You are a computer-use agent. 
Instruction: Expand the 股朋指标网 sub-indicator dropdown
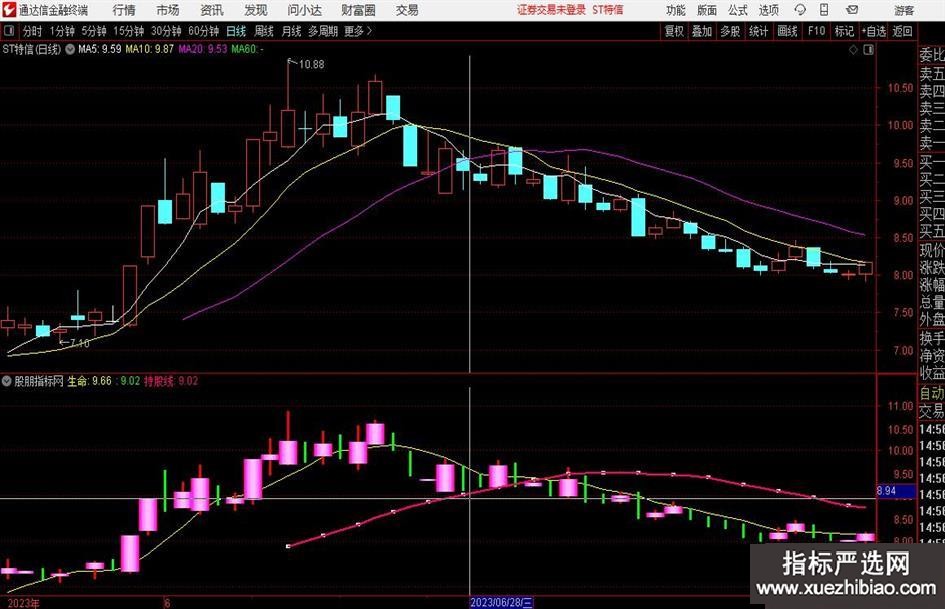7,381
